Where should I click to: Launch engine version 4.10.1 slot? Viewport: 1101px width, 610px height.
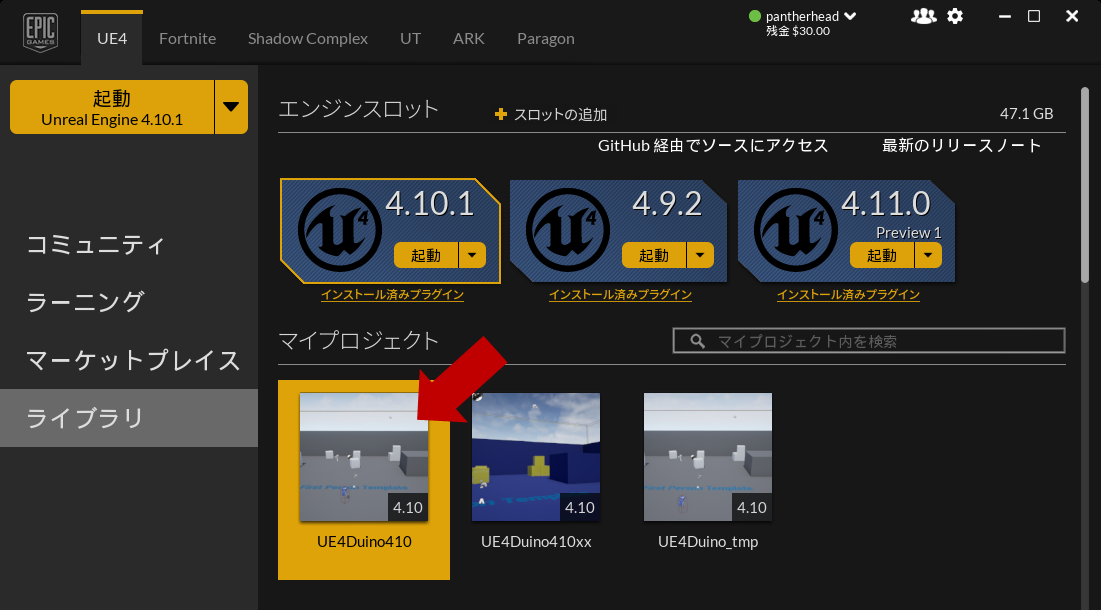(426, 256)
